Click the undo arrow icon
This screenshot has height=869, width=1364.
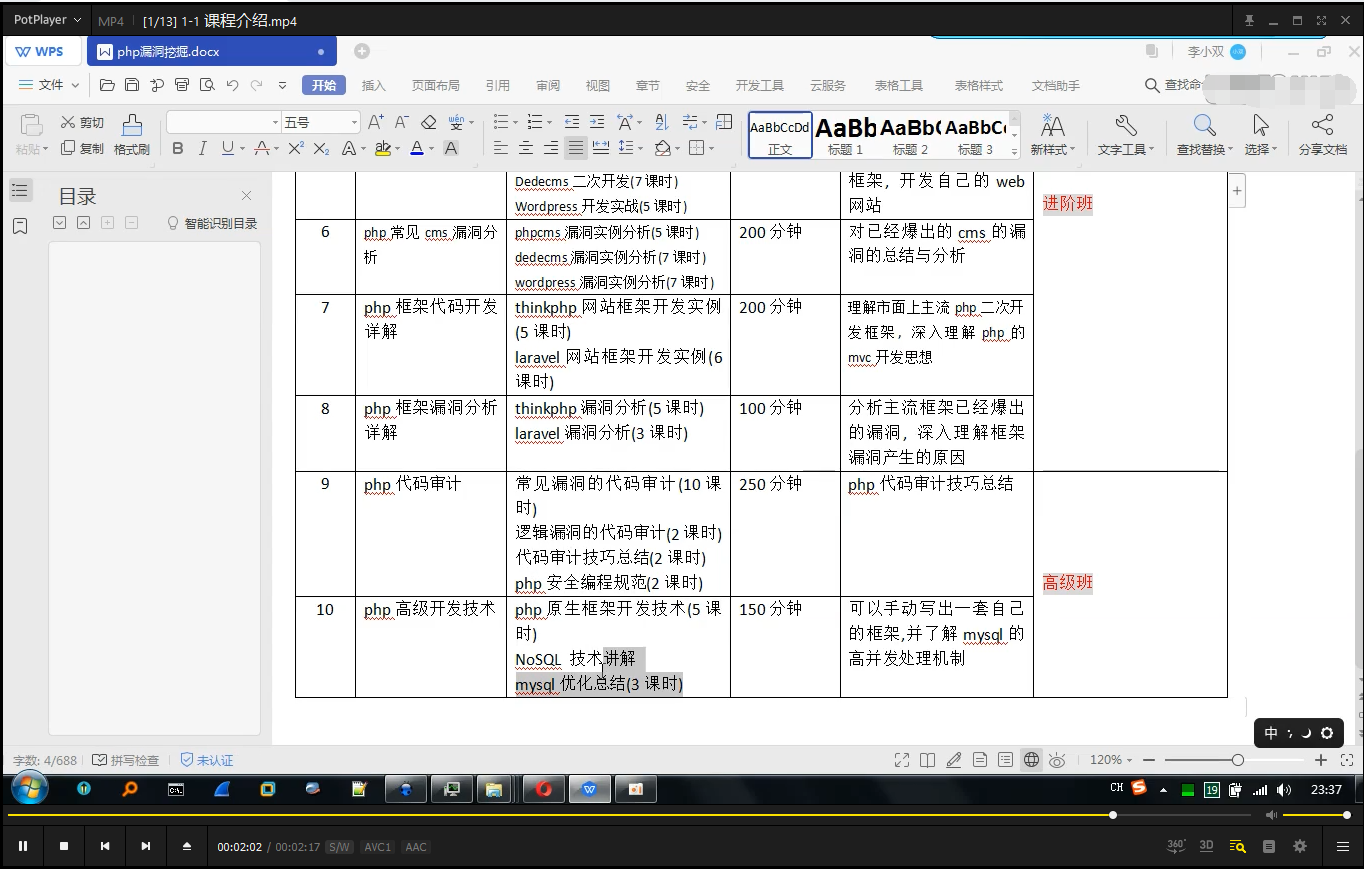point(232,85)
